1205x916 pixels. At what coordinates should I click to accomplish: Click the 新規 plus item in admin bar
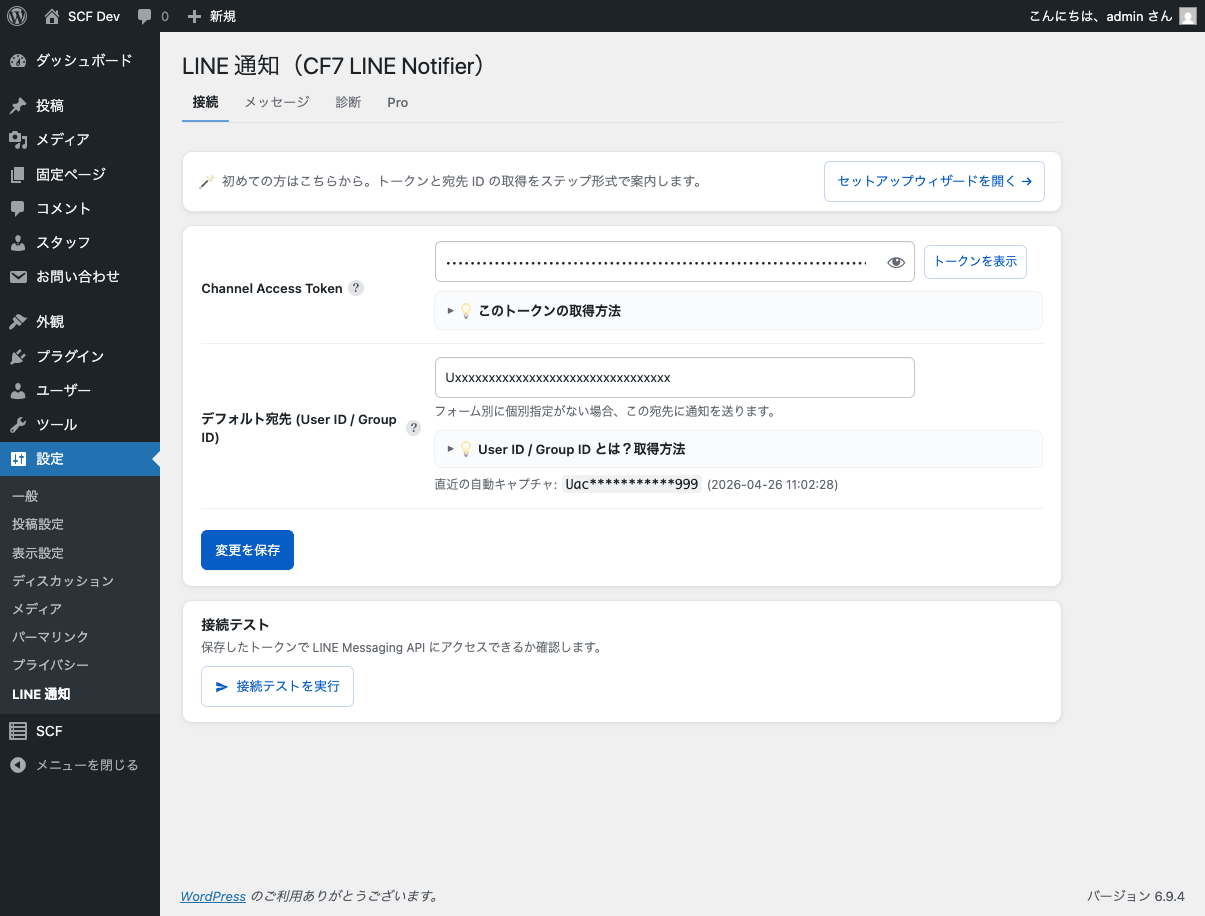[212, 16]
